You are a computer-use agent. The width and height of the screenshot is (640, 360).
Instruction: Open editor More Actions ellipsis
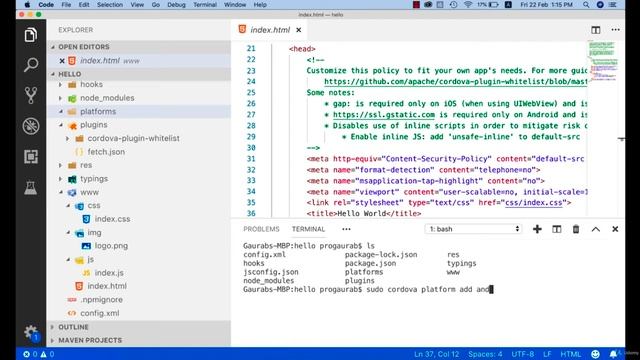616,30
